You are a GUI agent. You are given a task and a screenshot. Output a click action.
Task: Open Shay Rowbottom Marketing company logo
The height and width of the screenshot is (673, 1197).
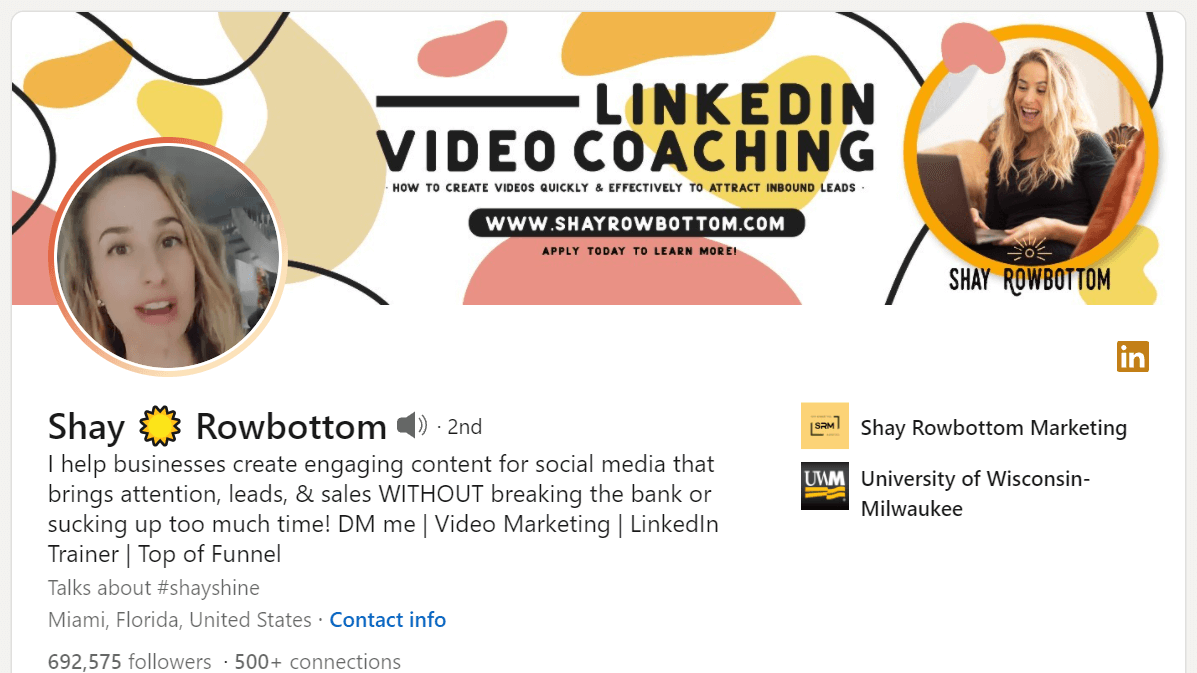[824, 426]
